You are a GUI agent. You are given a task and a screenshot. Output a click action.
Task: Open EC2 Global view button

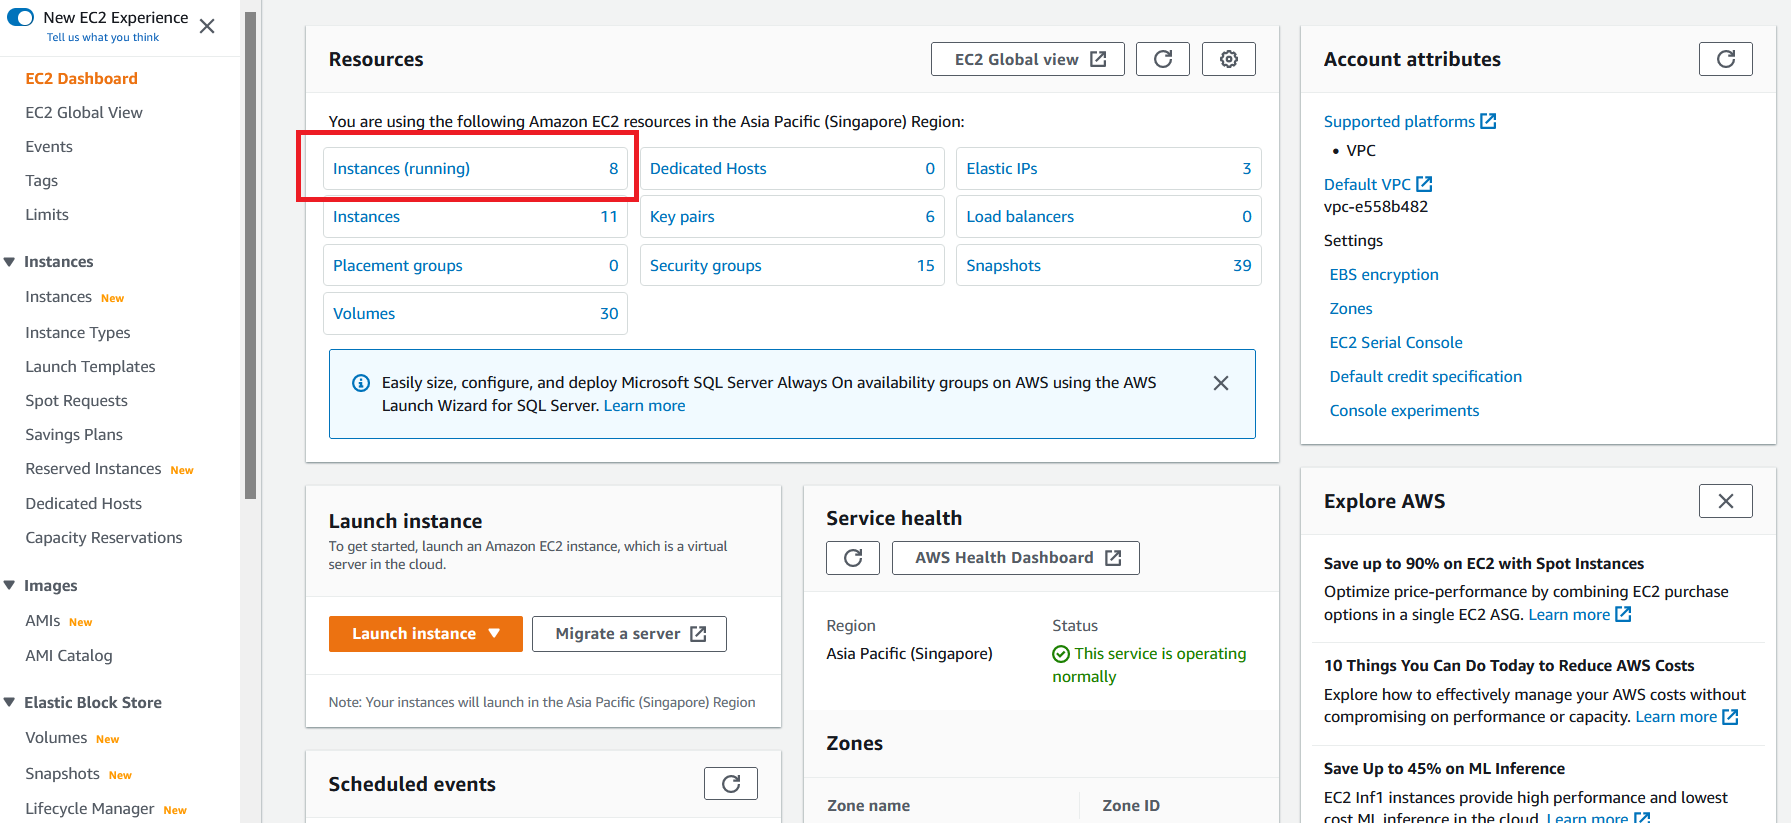tap(1028, 59)
